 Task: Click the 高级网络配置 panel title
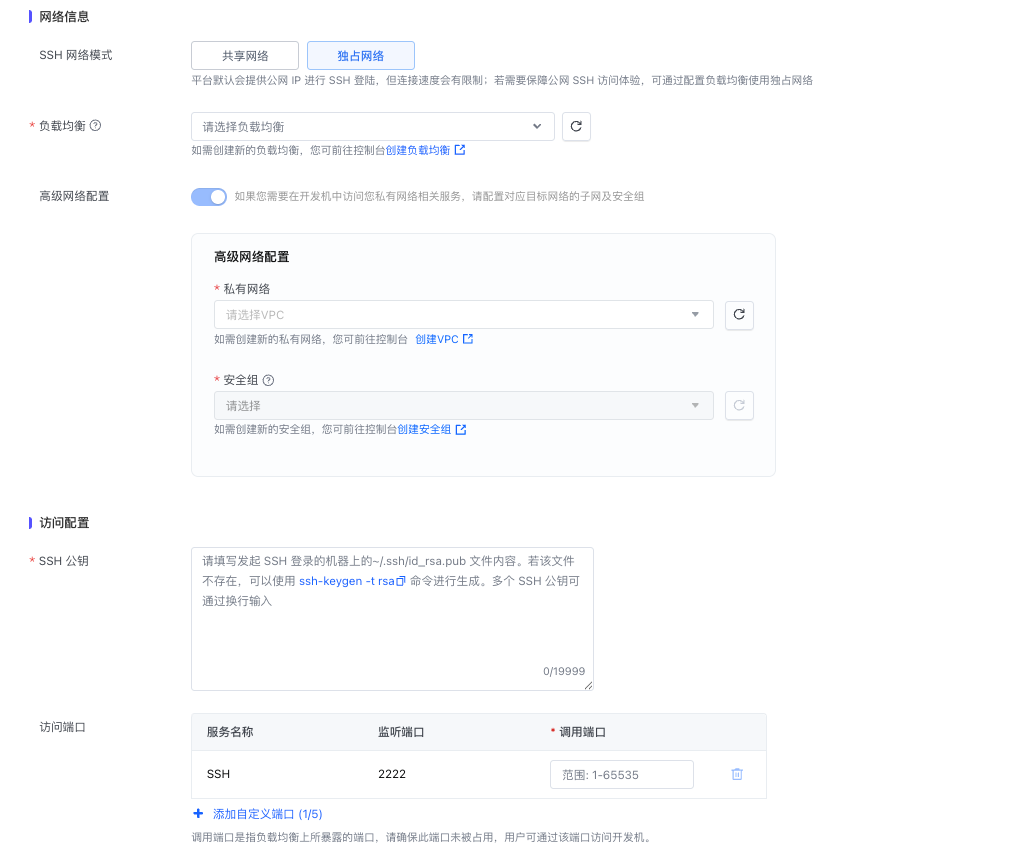252,257
